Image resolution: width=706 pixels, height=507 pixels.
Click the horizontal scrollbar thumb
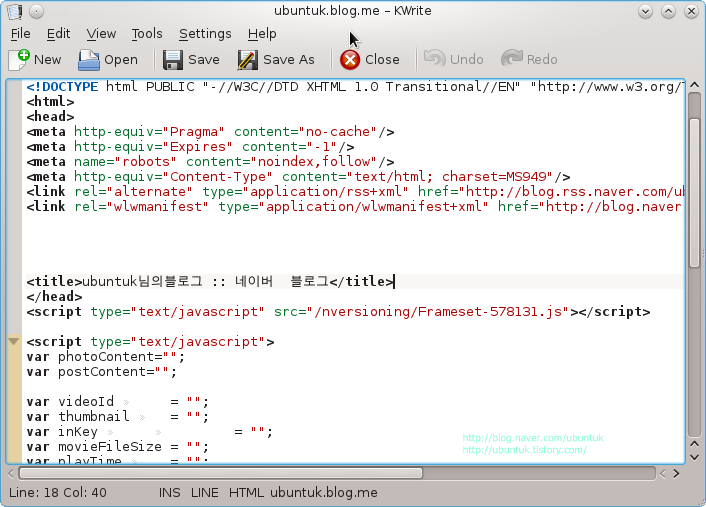(221, 473)
